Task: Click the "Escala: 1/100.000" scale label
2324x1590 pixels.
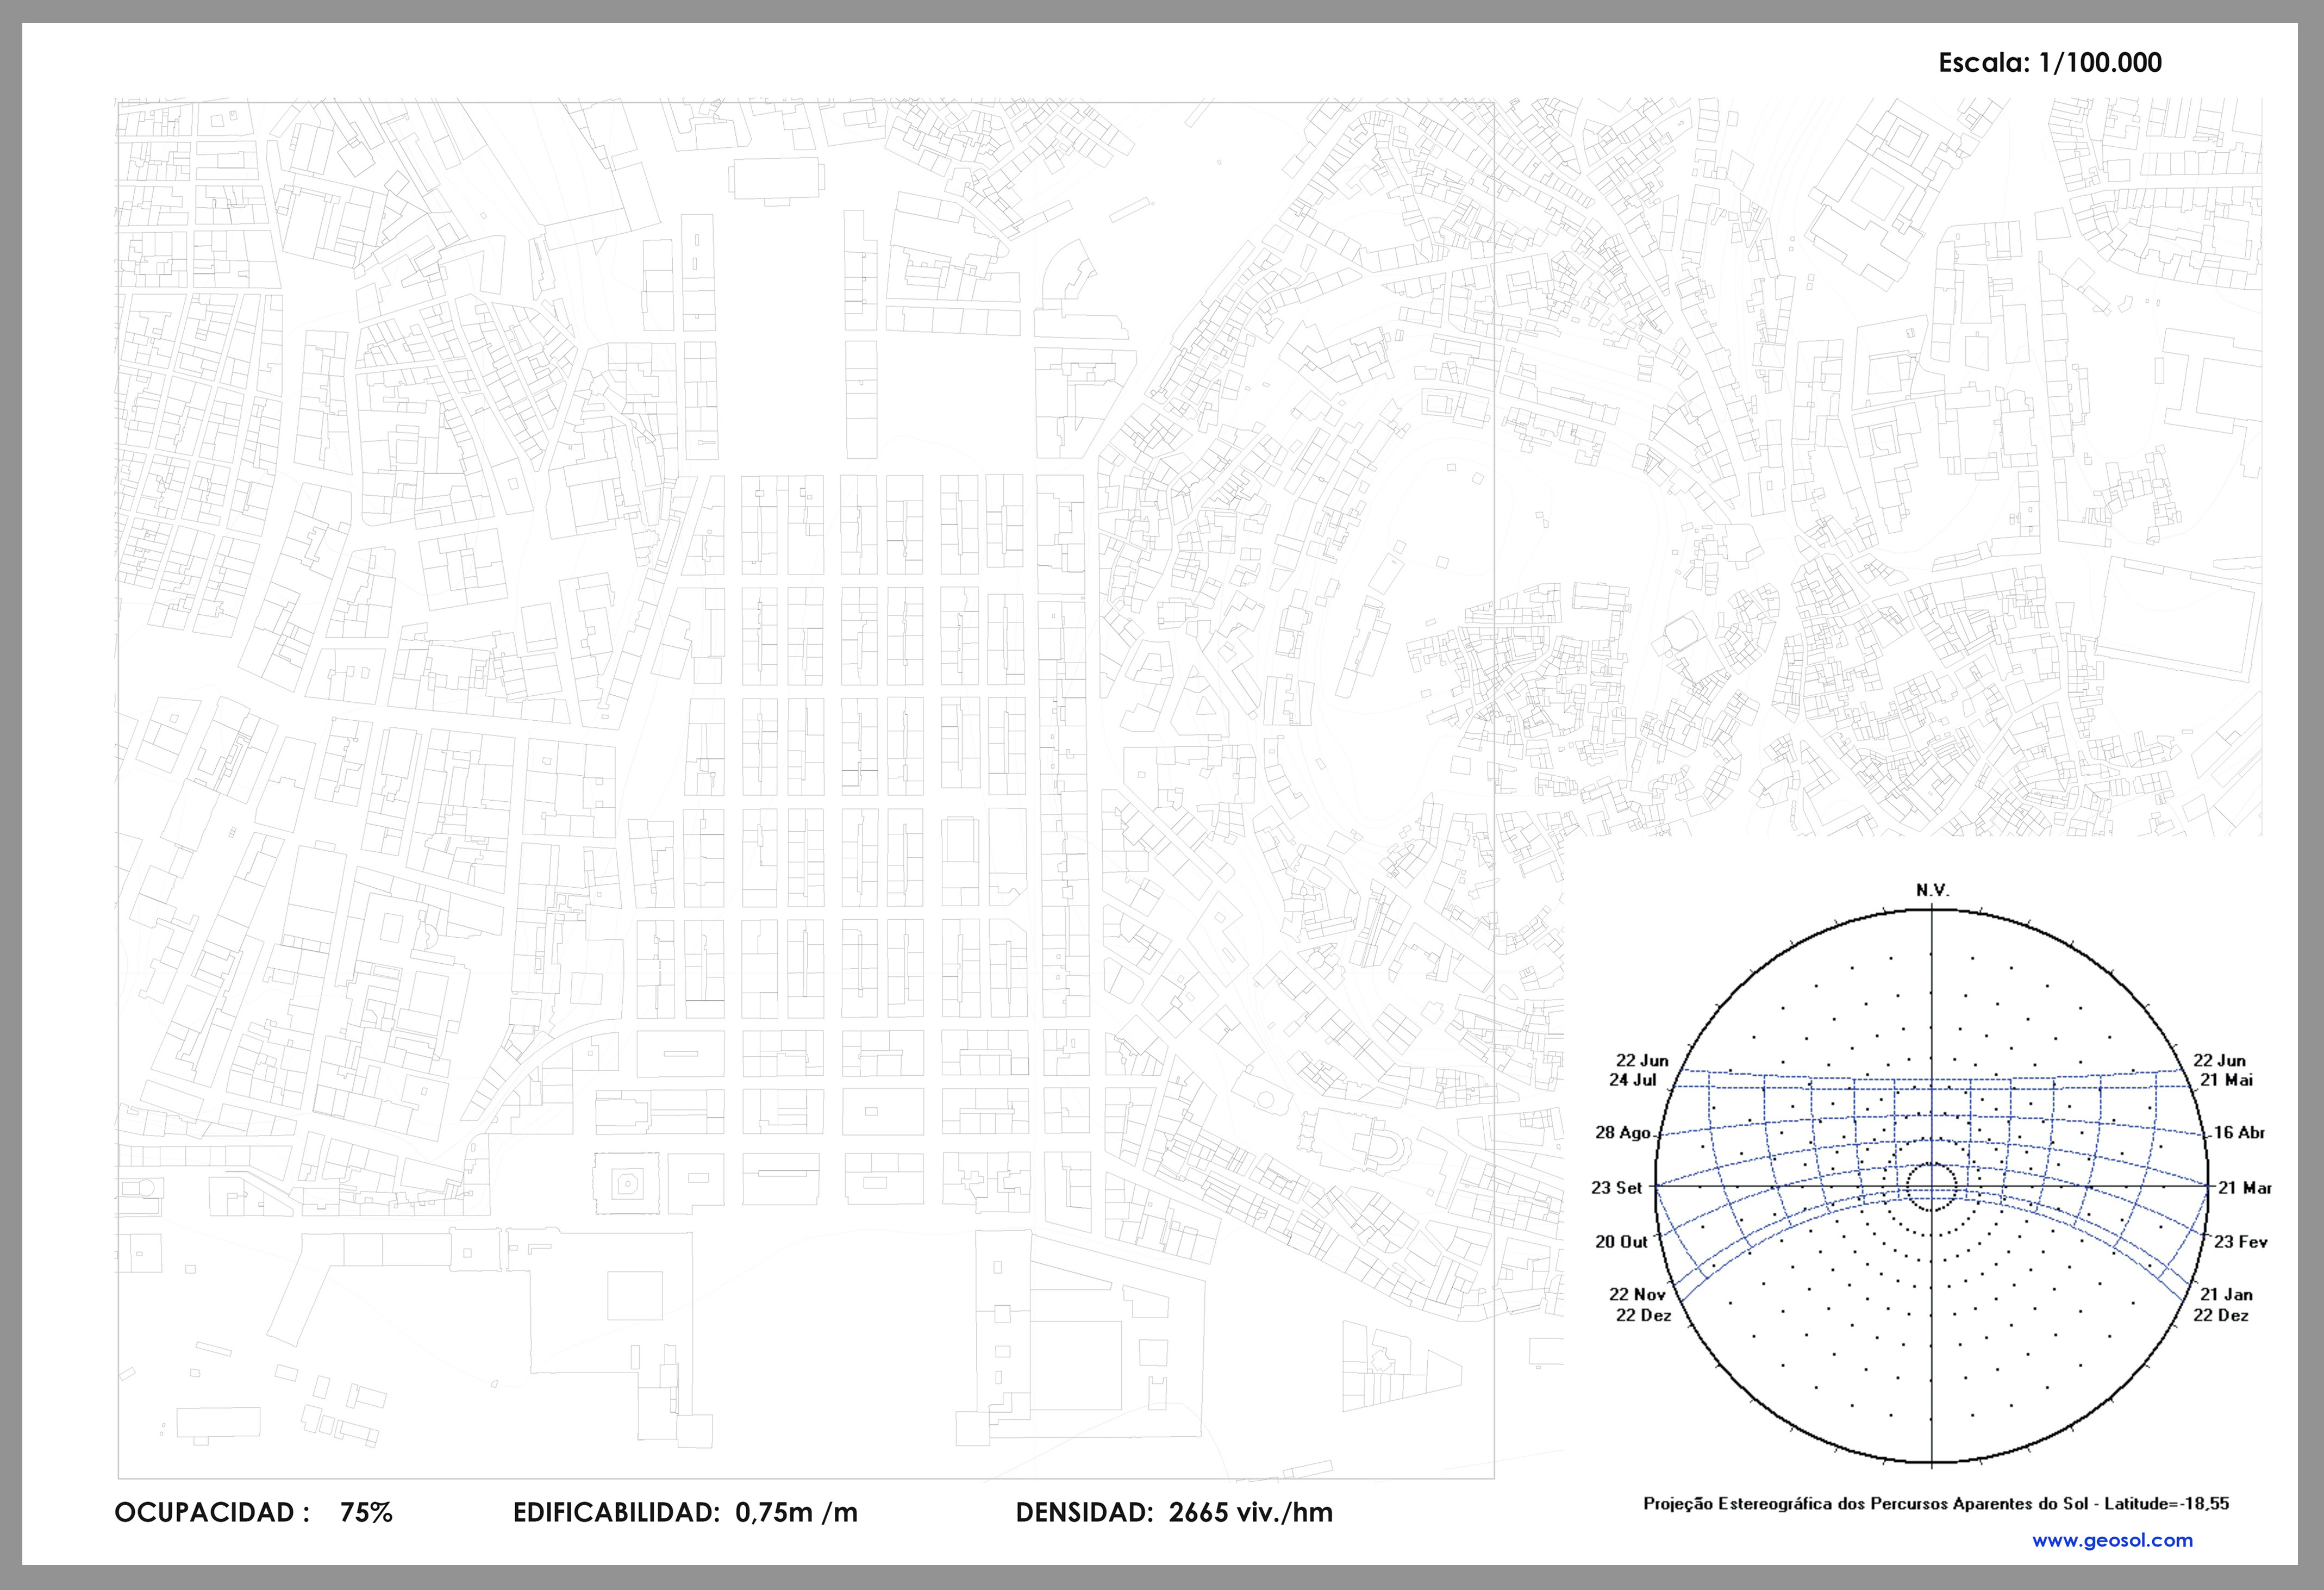Action: tap(2050, 62)
